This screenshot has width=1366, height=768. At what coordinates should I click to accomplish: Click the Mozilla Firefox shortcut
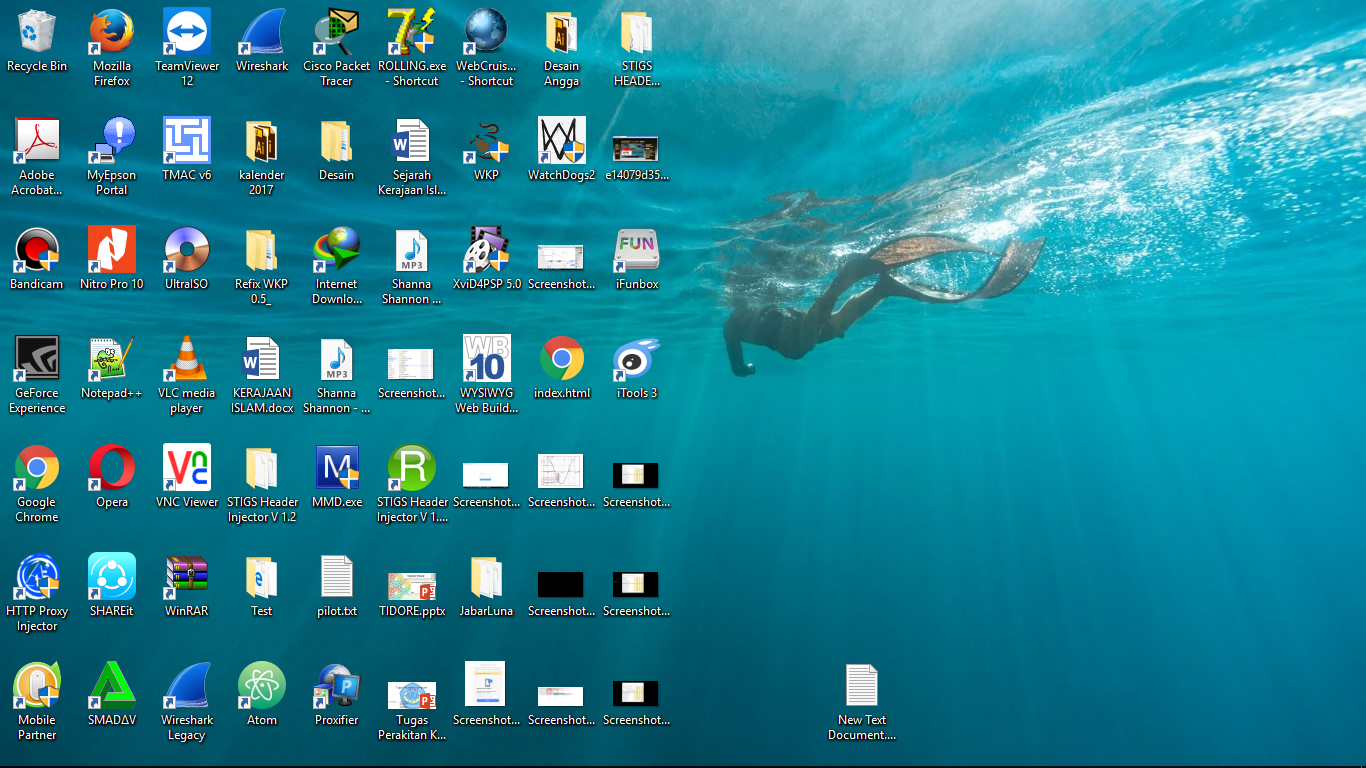click(112, 32)
